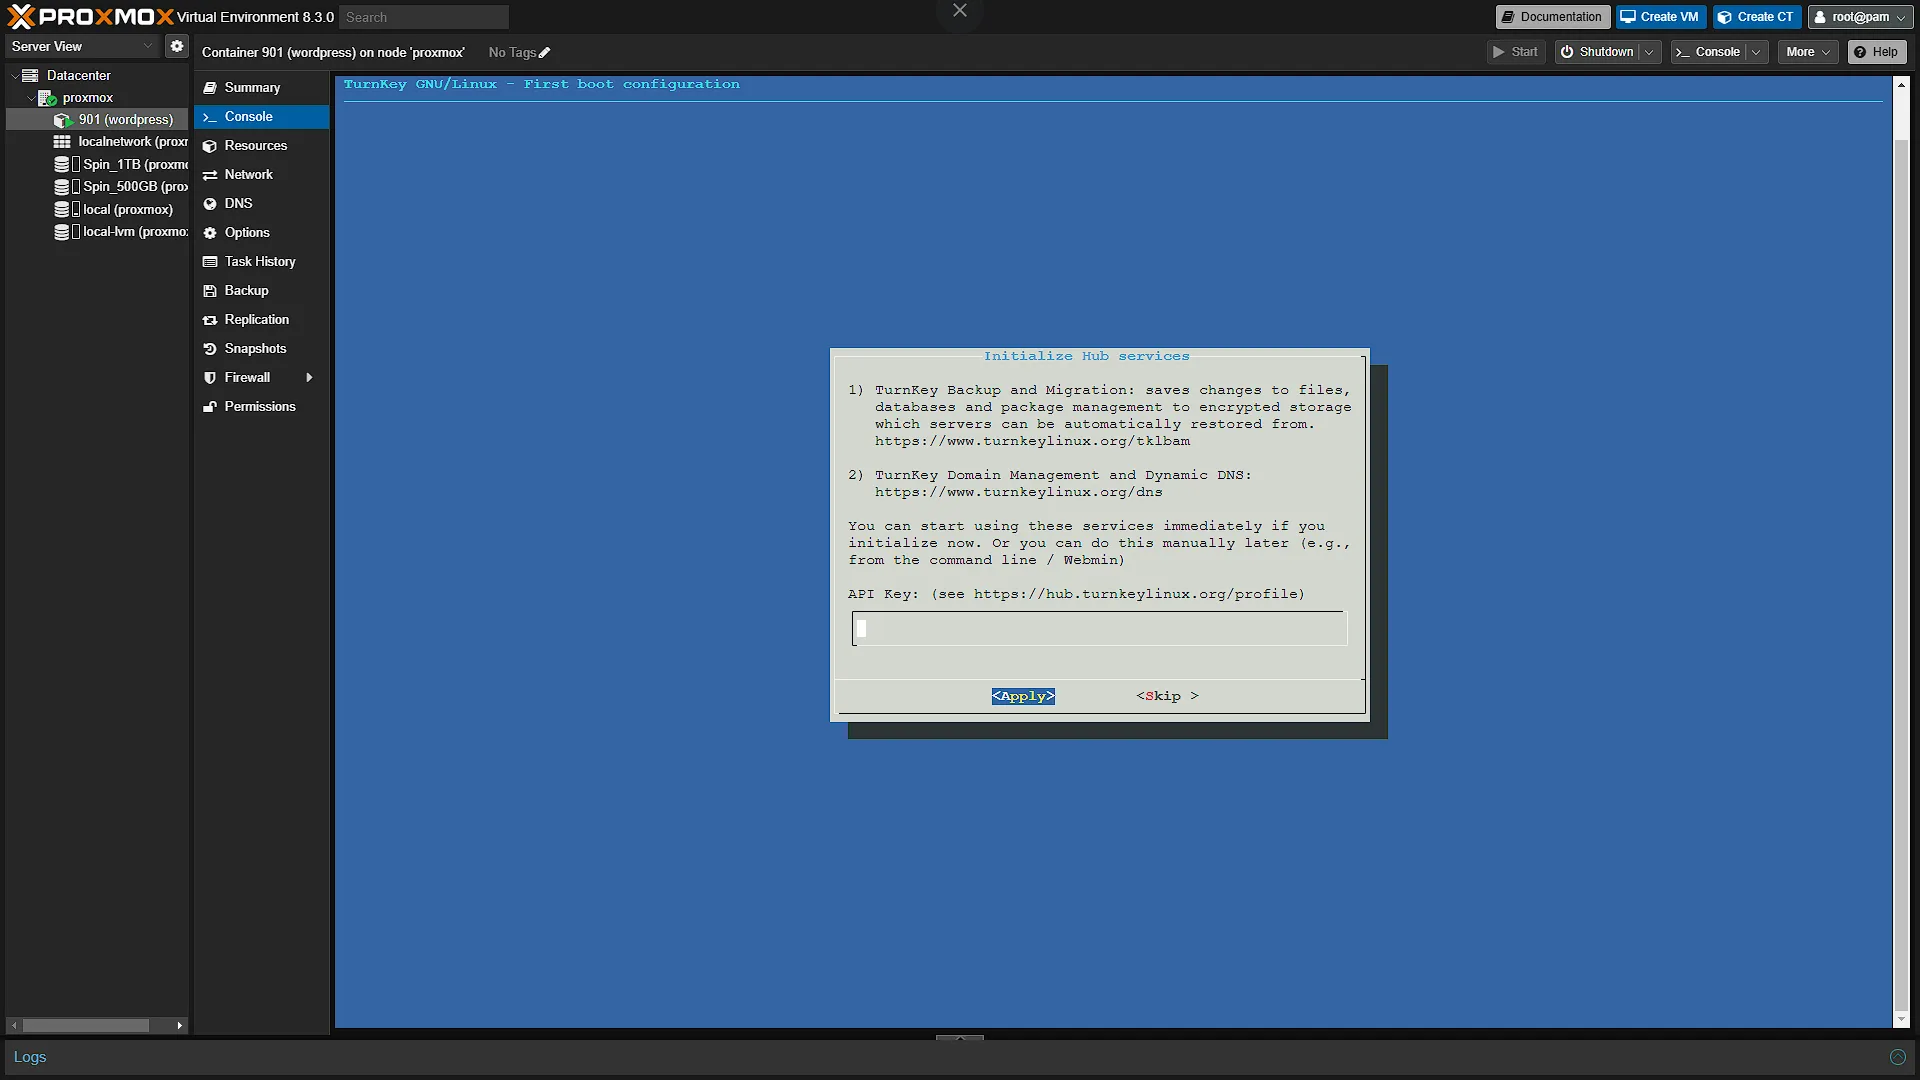This screenshot has width=1920, height=1080.
Task: Open the Firewall section
Action: click(261, 377)
